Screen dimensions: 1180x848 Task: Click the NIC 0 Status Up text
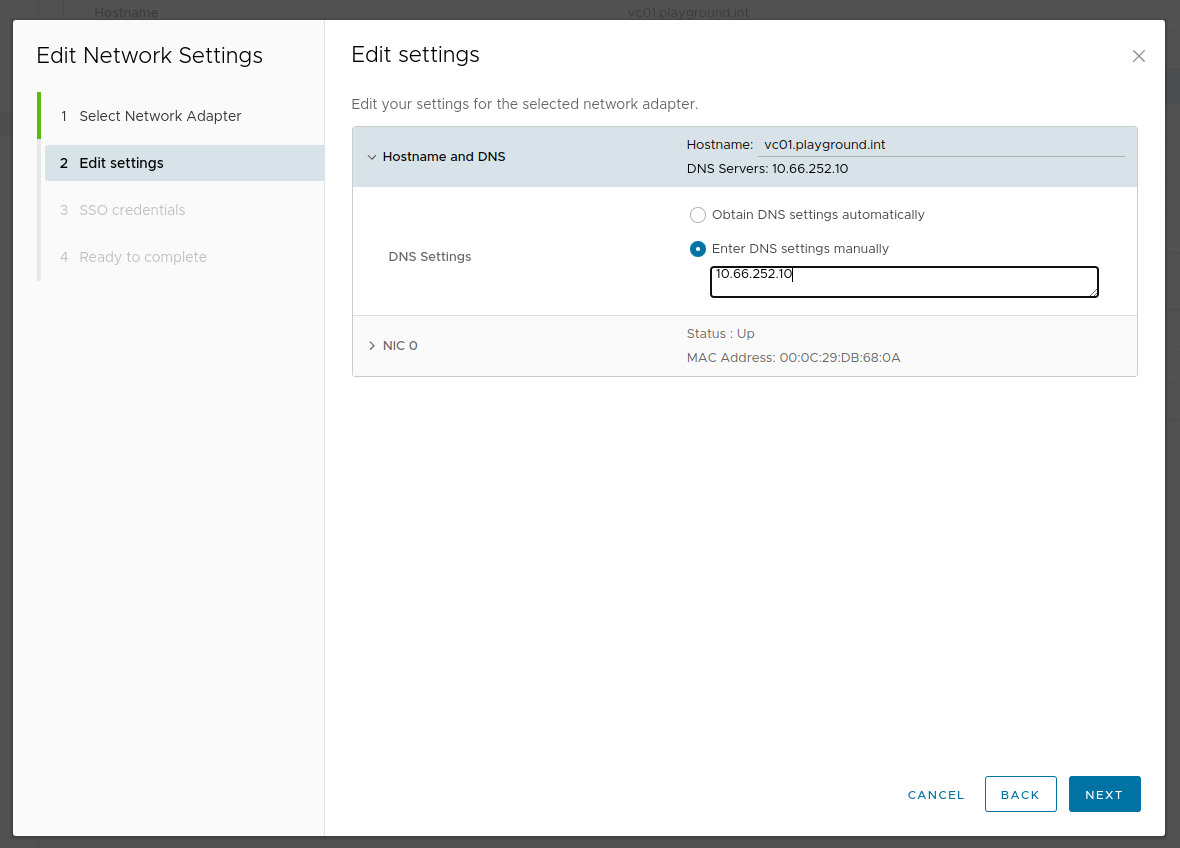[x=720, y=334]
